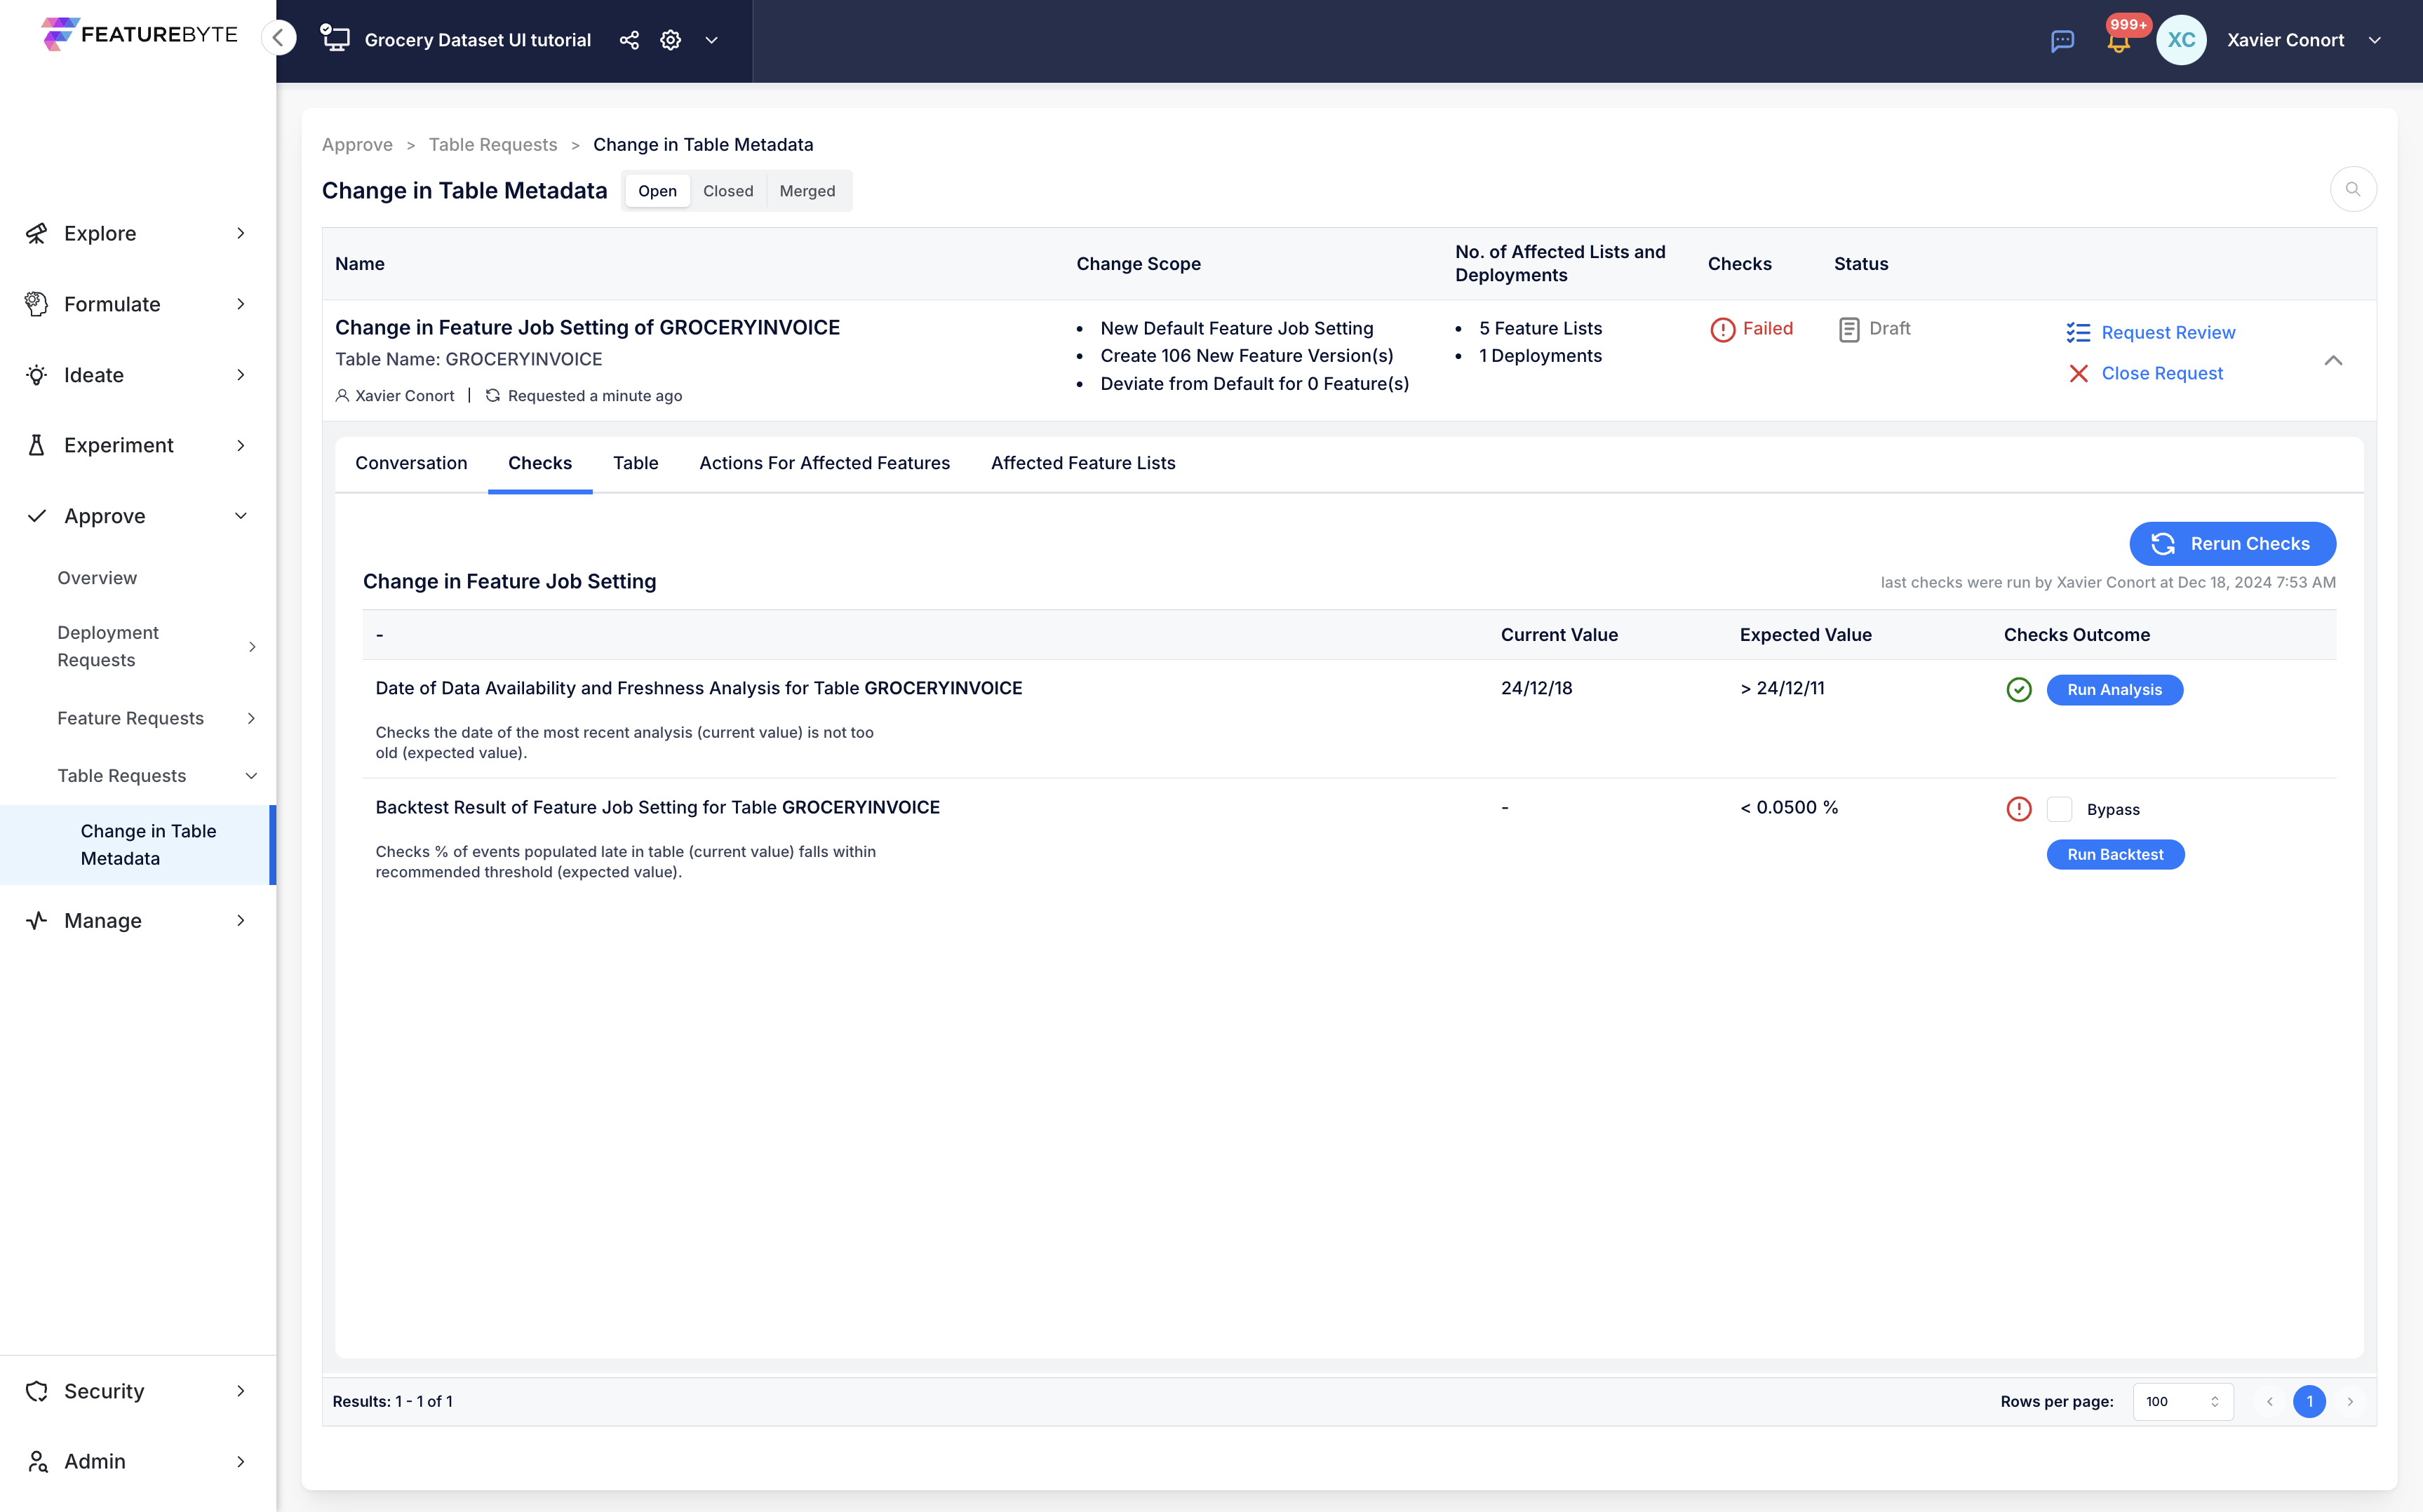Image resolution: width=2423 pixels, height=1512 pixels.
Task: Collapse Table Requests submenu chevron
Action: [x=252, y=776]
